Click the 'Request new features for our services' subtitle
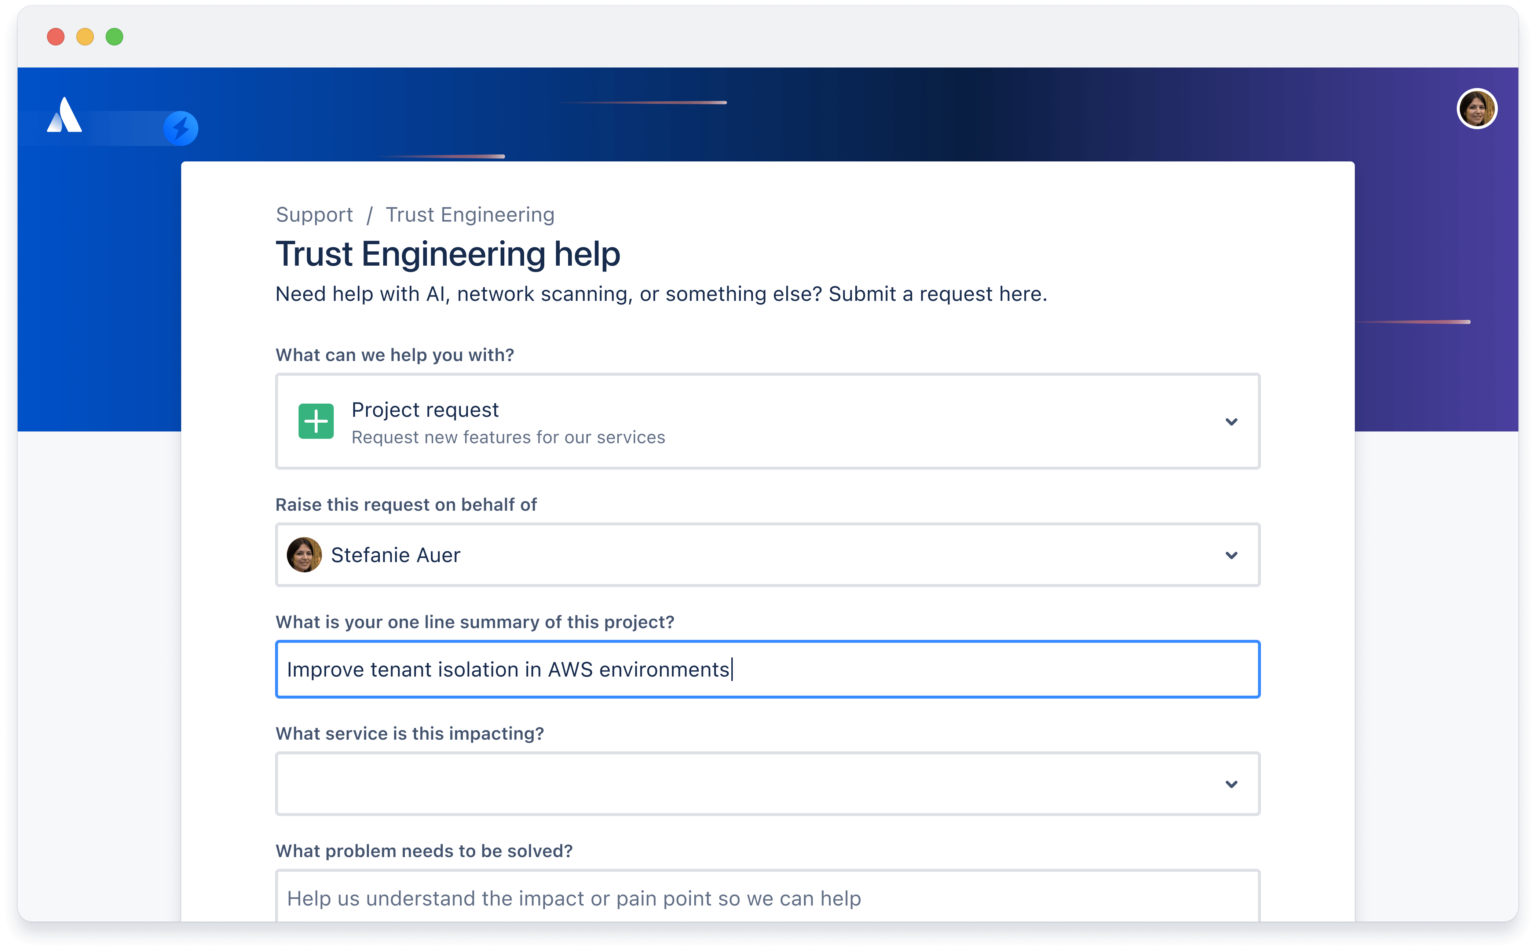 [507, 437]
